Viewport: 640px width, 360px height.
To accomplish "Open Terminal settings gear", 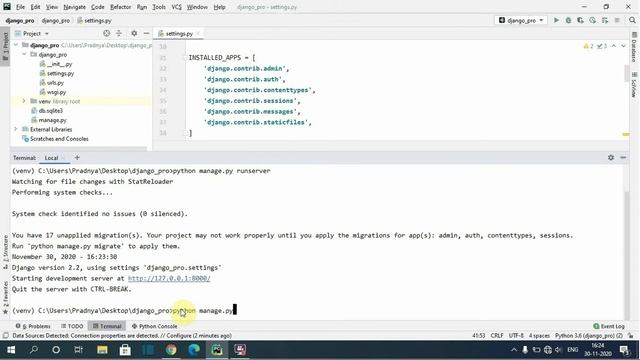I will (x=611, y=158).
